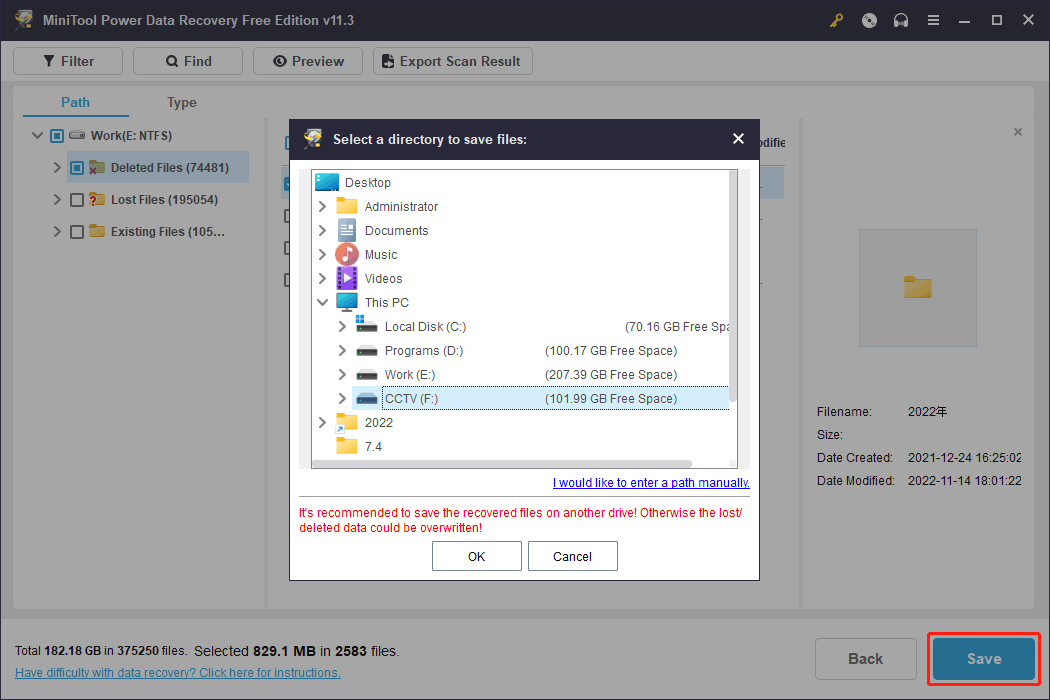The width and height of the screenshot is (1050, 700).
Task: Close the save directory dialog
Action: pos(738,139)
